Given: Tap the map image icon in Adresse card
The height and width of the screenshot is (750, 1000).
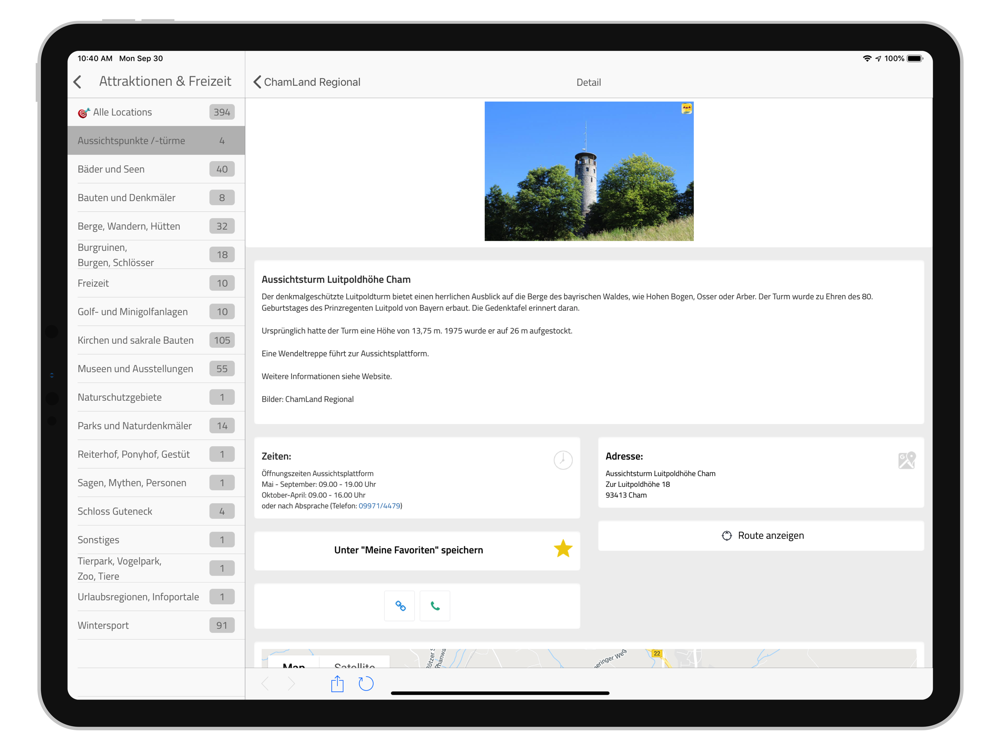Looking at the screenshot, I should [x=906, y=460].
